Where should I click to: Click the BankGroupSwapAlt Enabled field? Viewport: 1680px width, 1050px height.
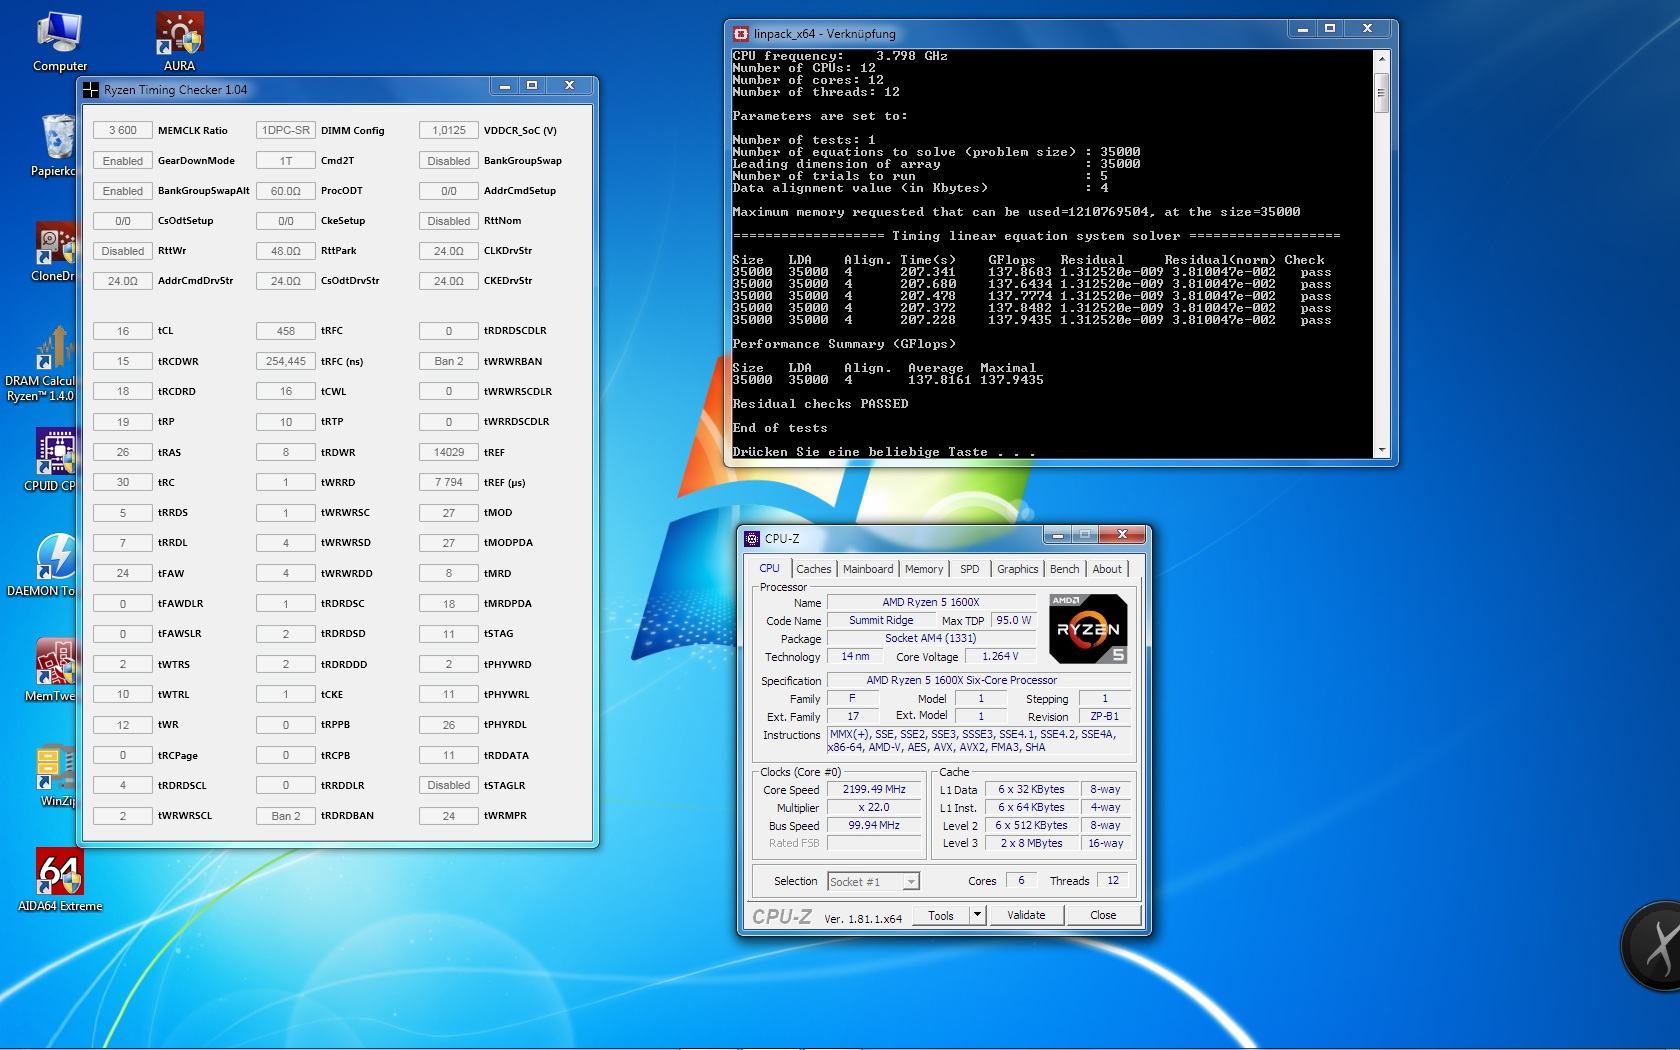(123, 190)
